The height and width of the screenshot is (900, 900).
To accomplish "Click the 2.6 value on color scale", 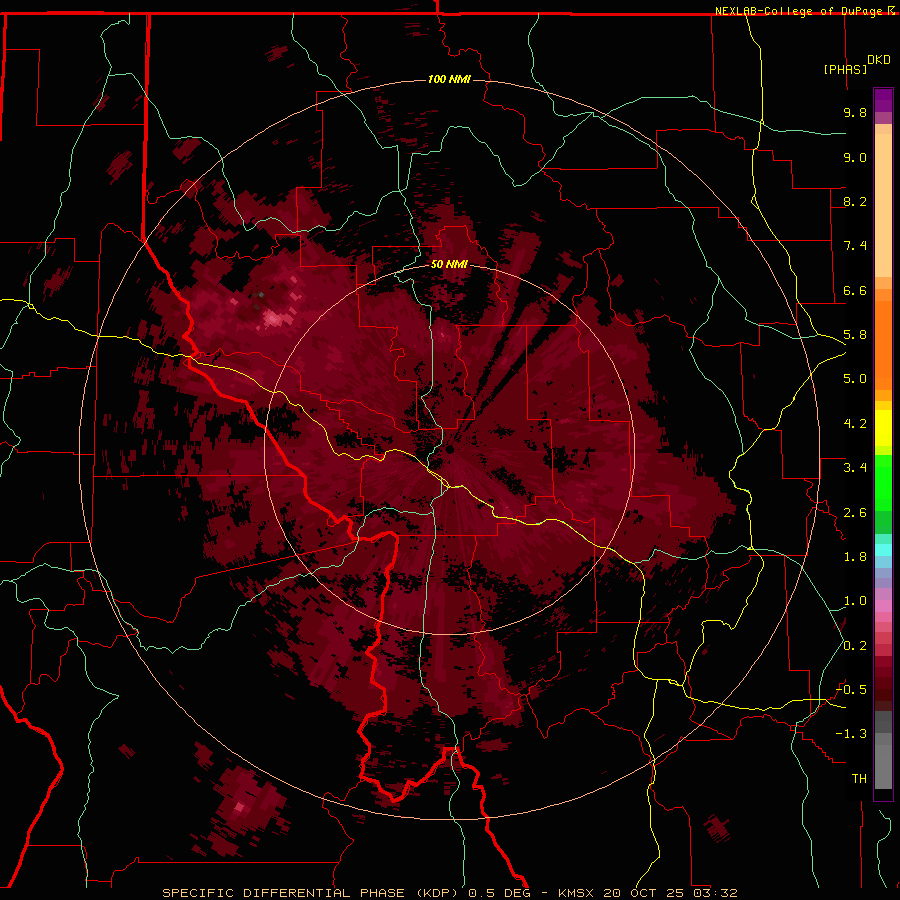I will tap(855, 513).
